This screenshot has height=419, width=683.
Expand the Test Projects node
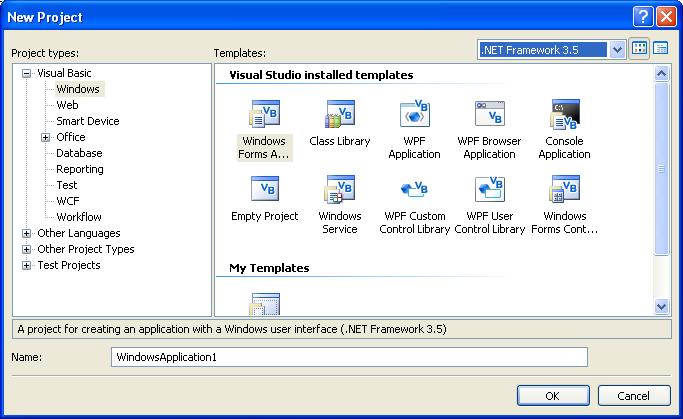point(27,265)
